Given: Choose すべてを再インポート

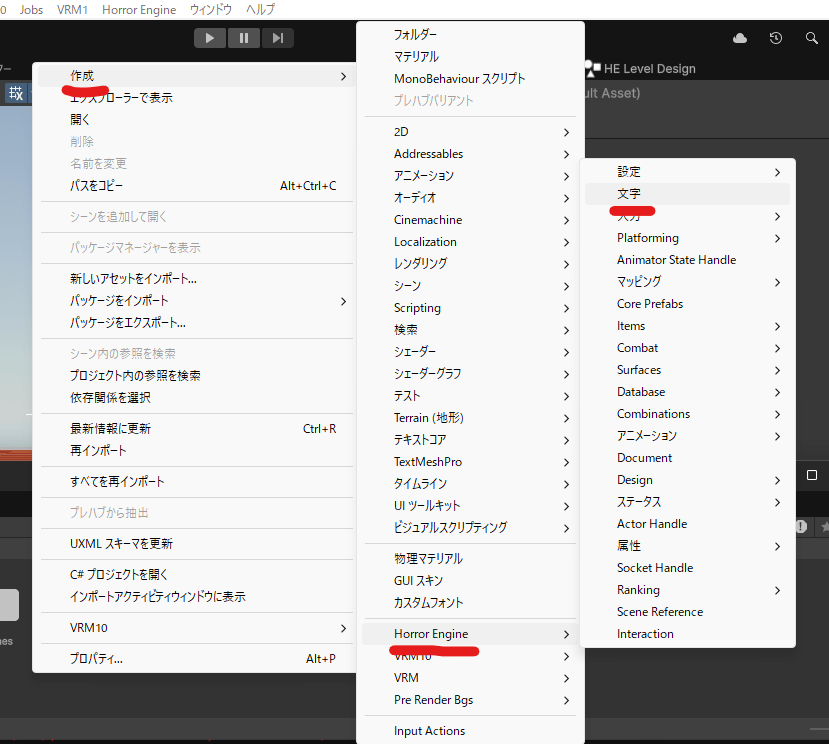Looking at the screenshot, I should (x=197, y=482).
